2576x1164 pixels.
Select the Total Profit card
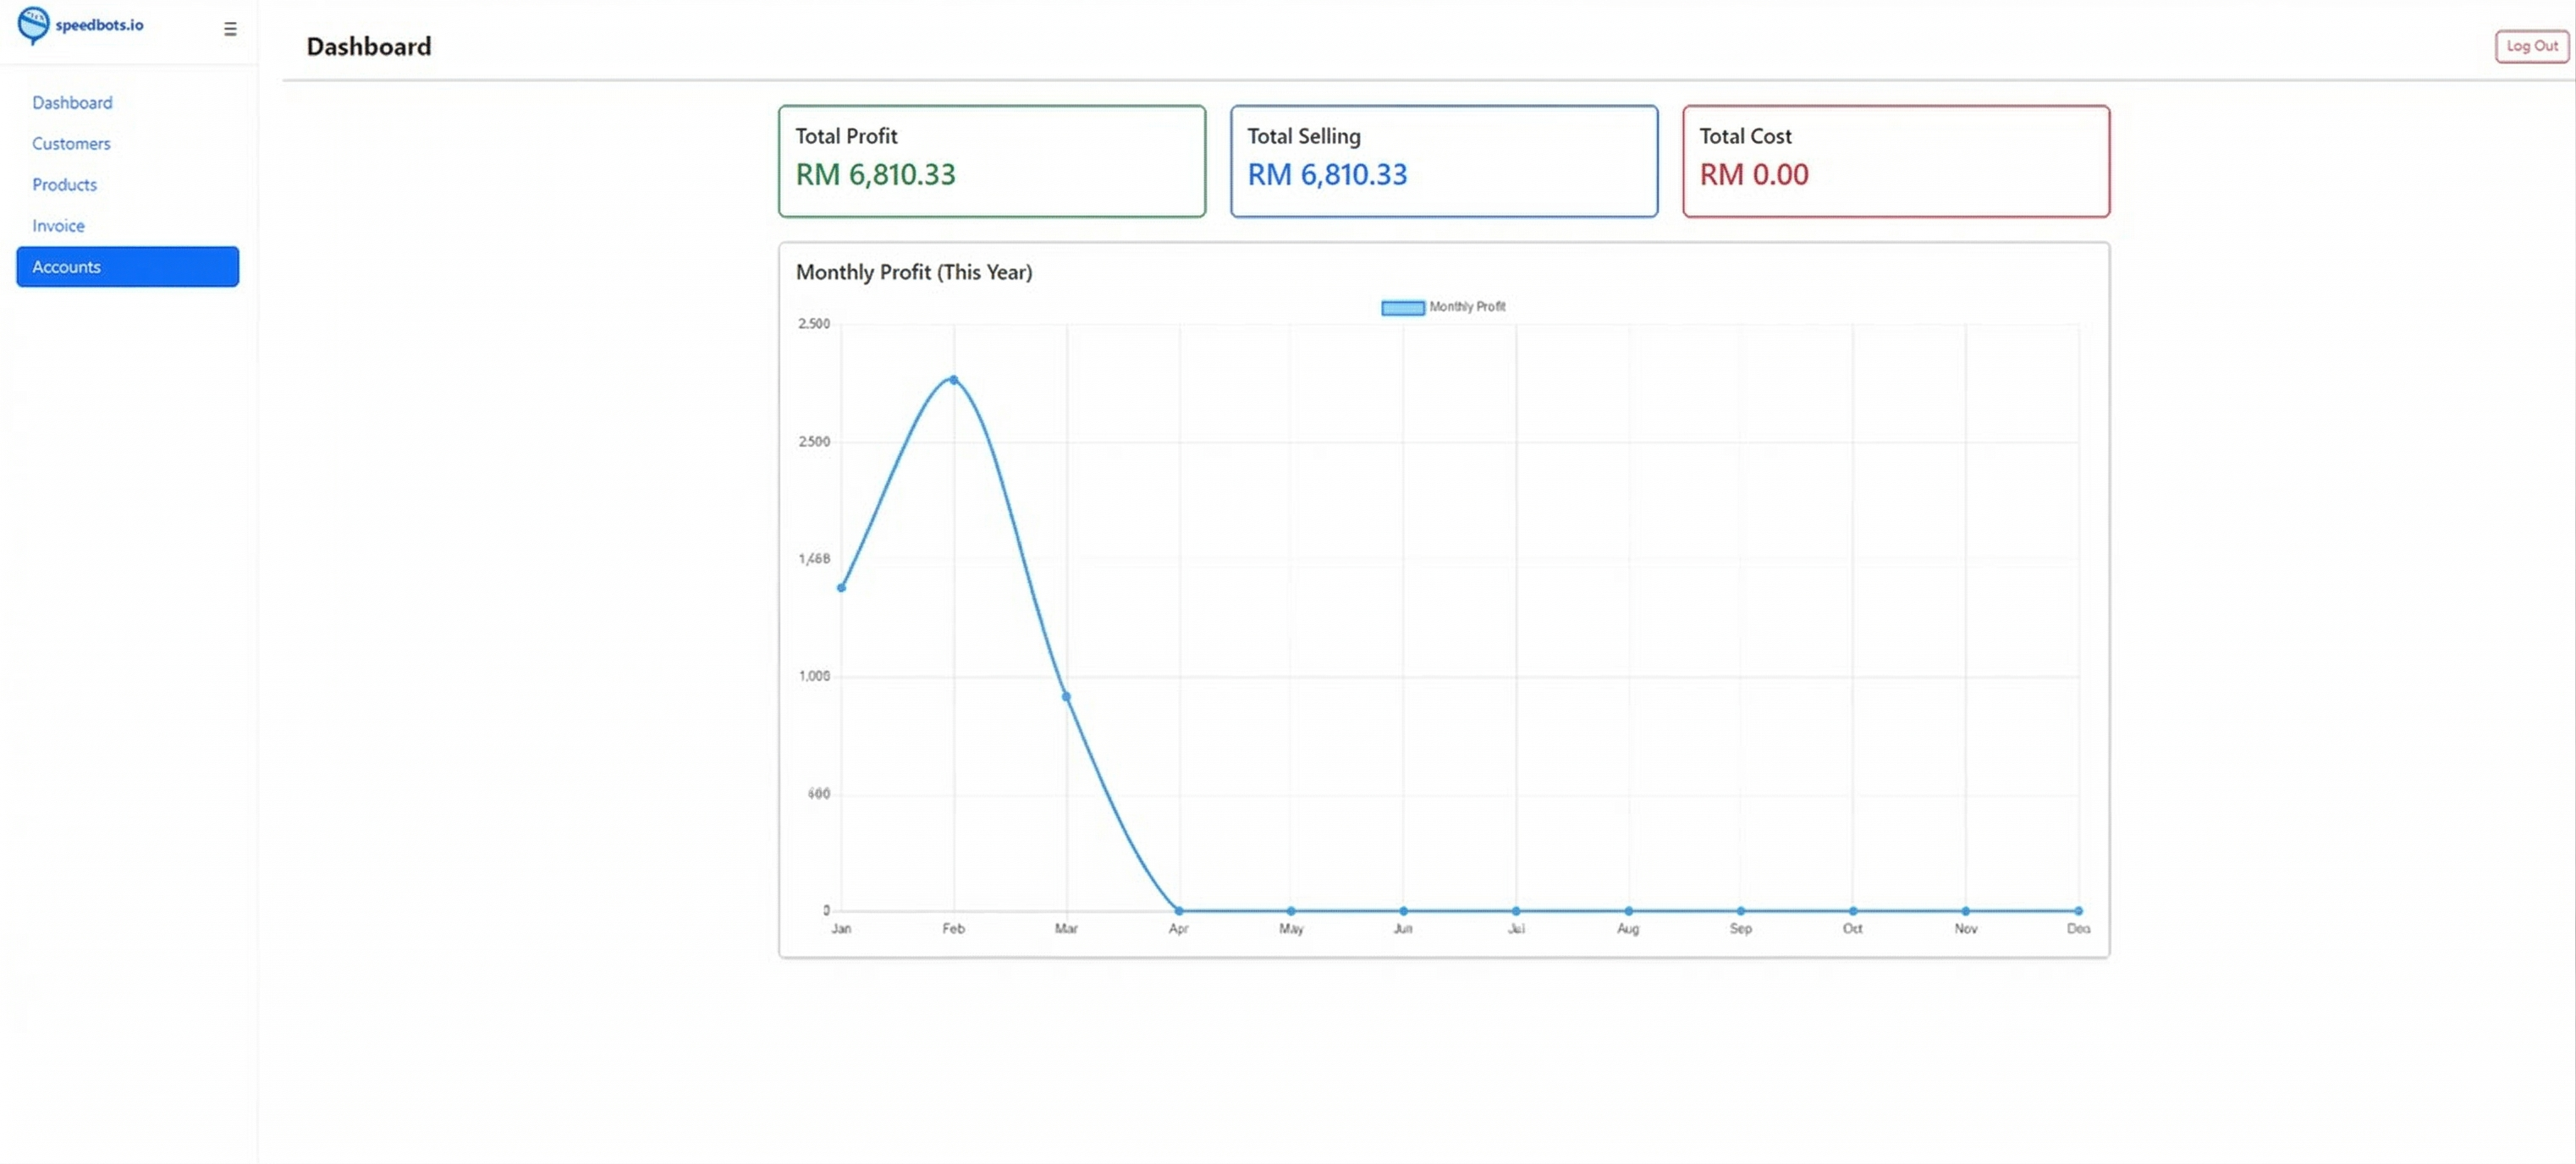coord(991,161)
